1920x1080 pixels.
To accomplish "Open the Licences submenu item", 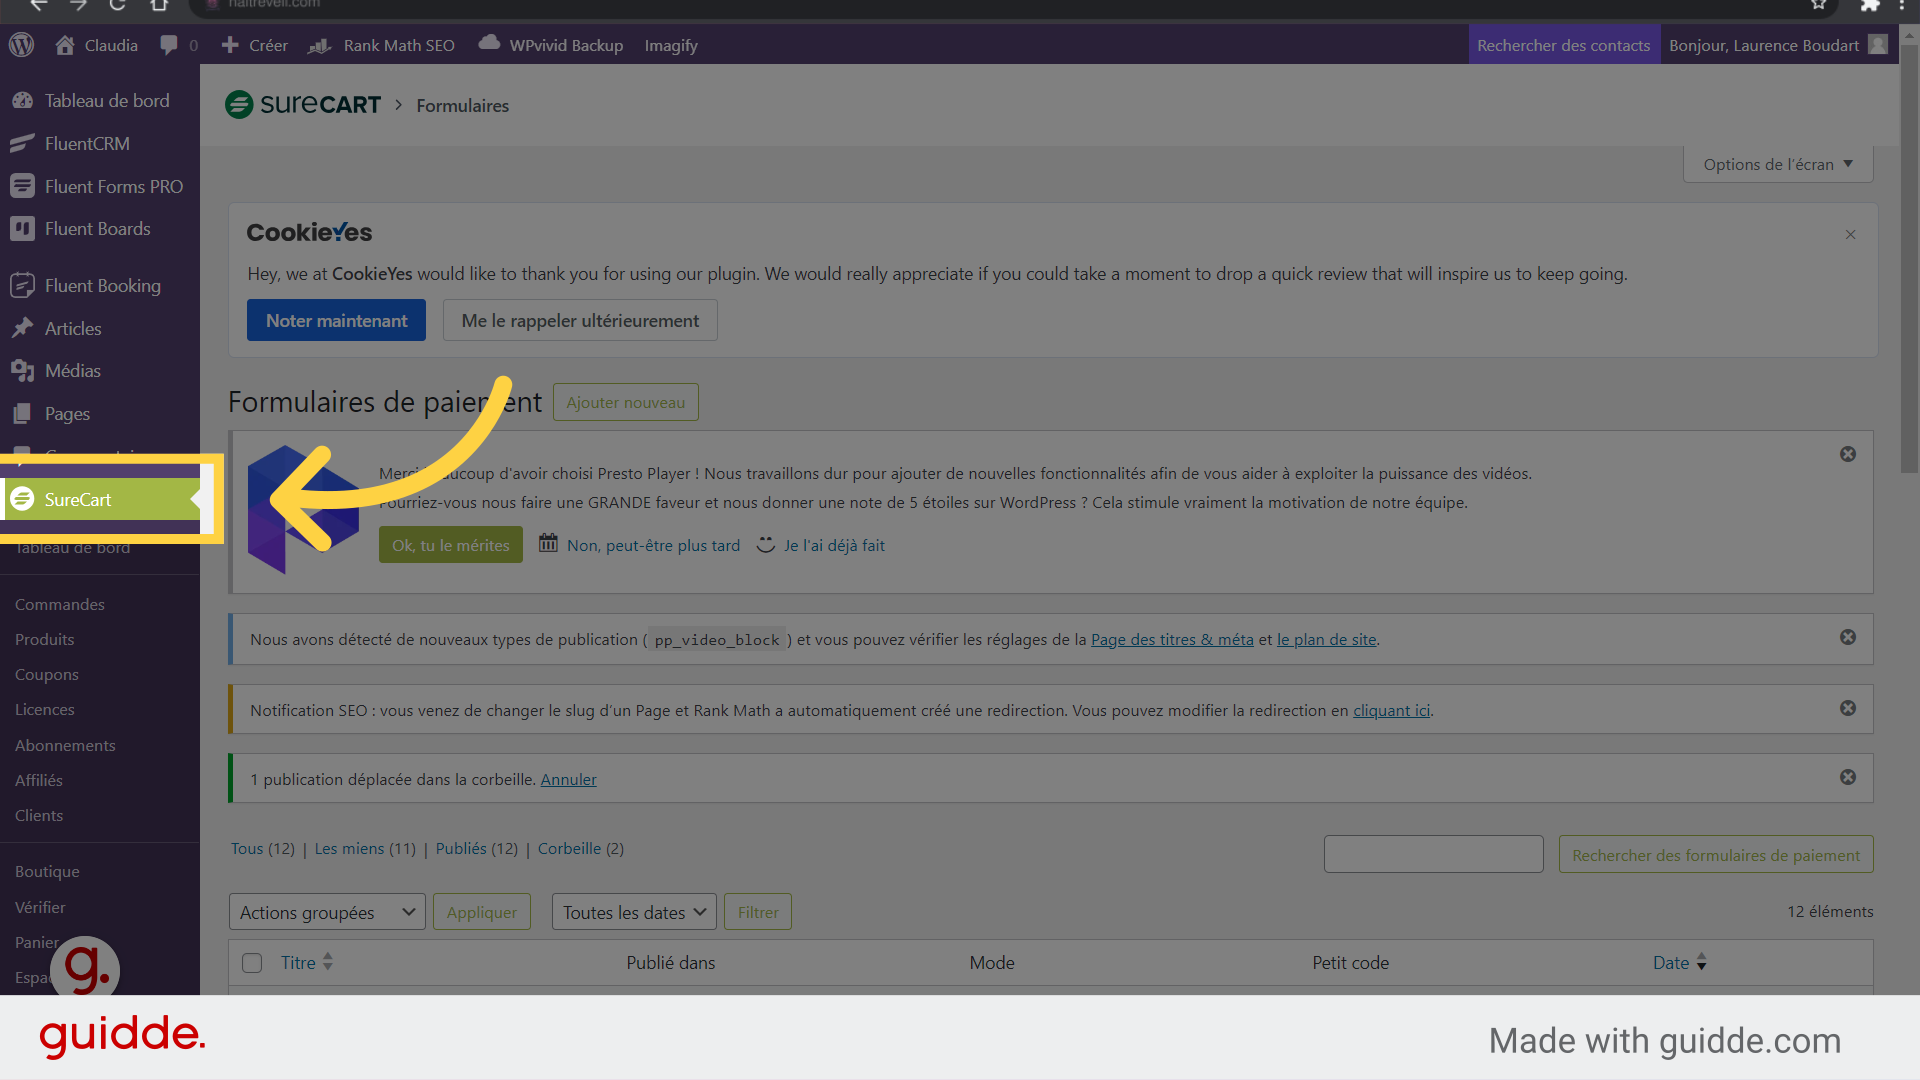I will pyautogui.click(x=45, y=709).
